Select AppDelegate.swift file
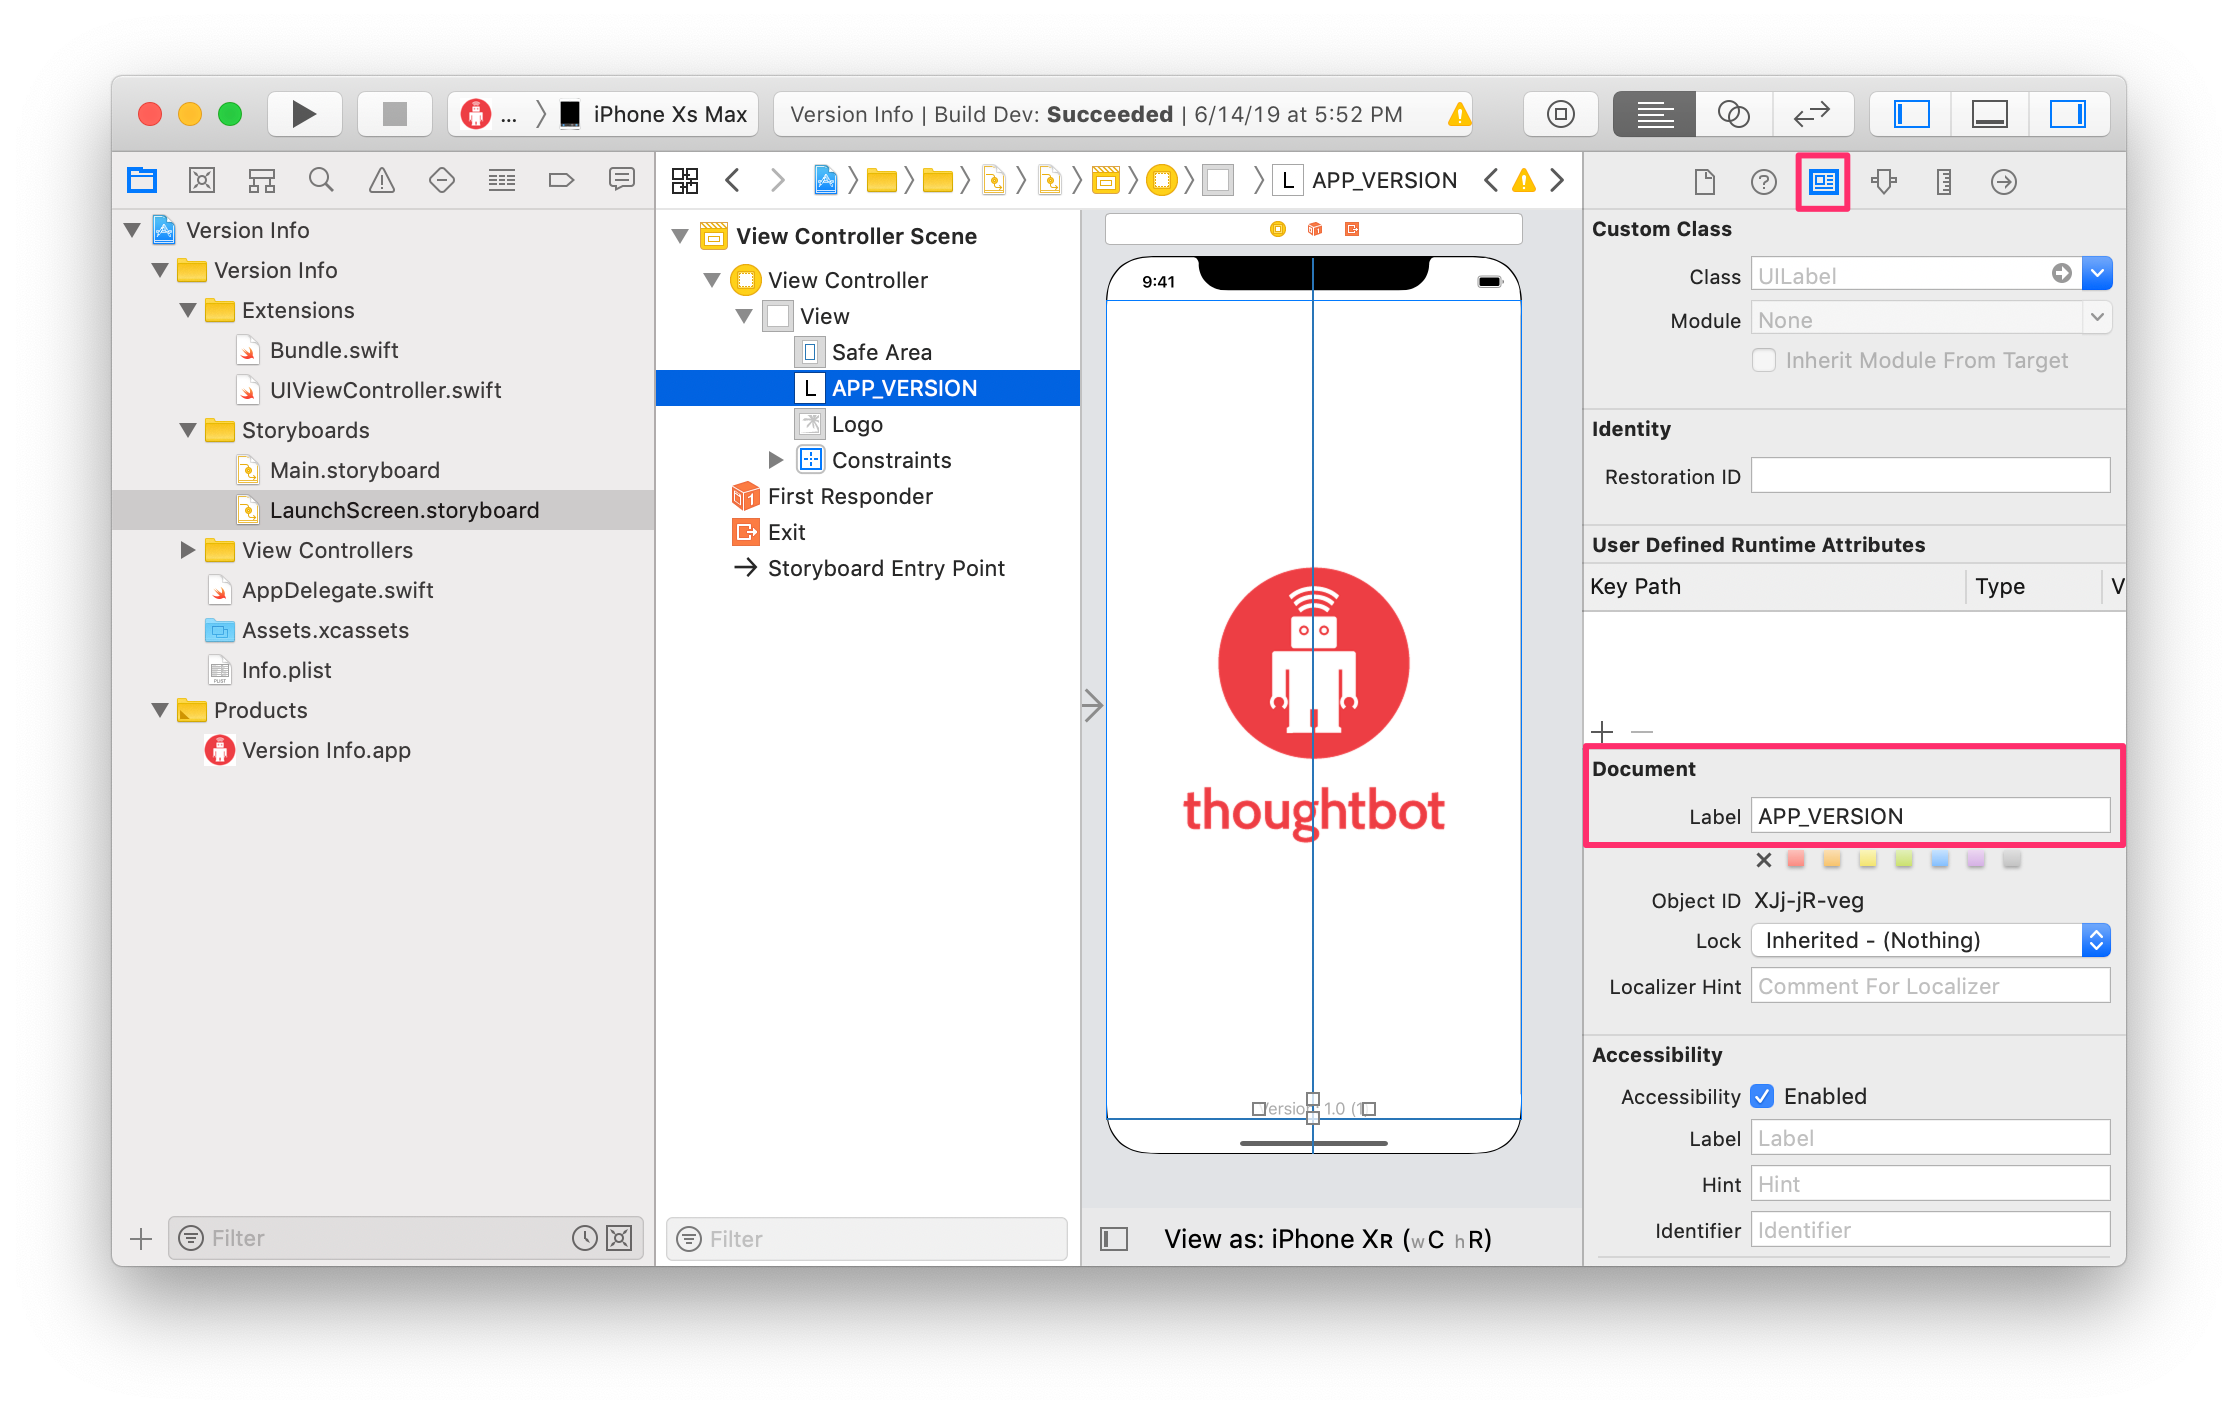Viewport: 2238px width, 1414px height. [x=337, y=590]
